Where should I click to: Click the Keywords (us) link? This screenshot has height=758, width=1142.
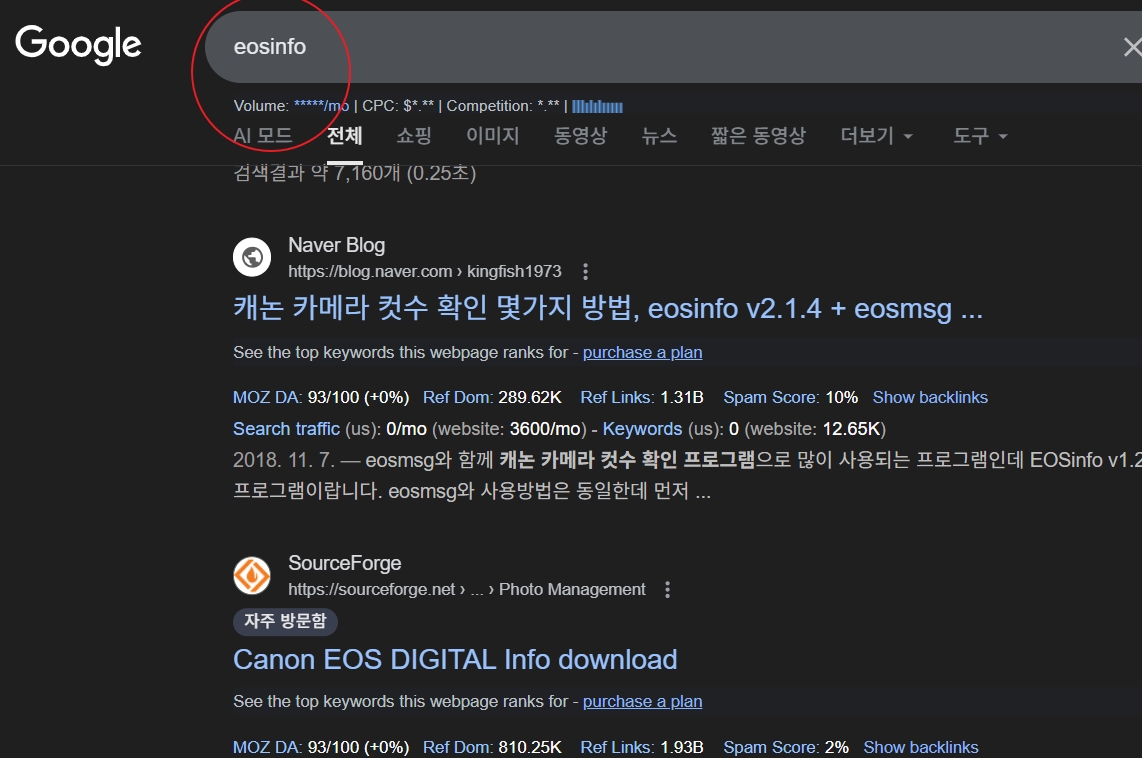(642, 429)
